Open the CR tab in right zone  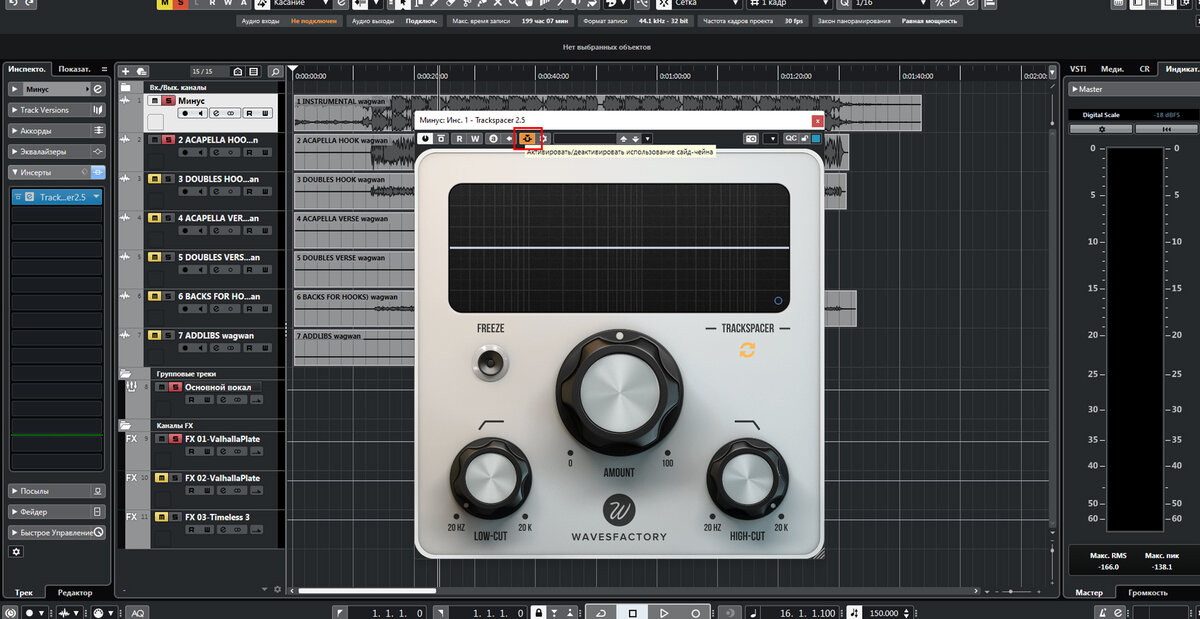click(x=1144, y=69)
